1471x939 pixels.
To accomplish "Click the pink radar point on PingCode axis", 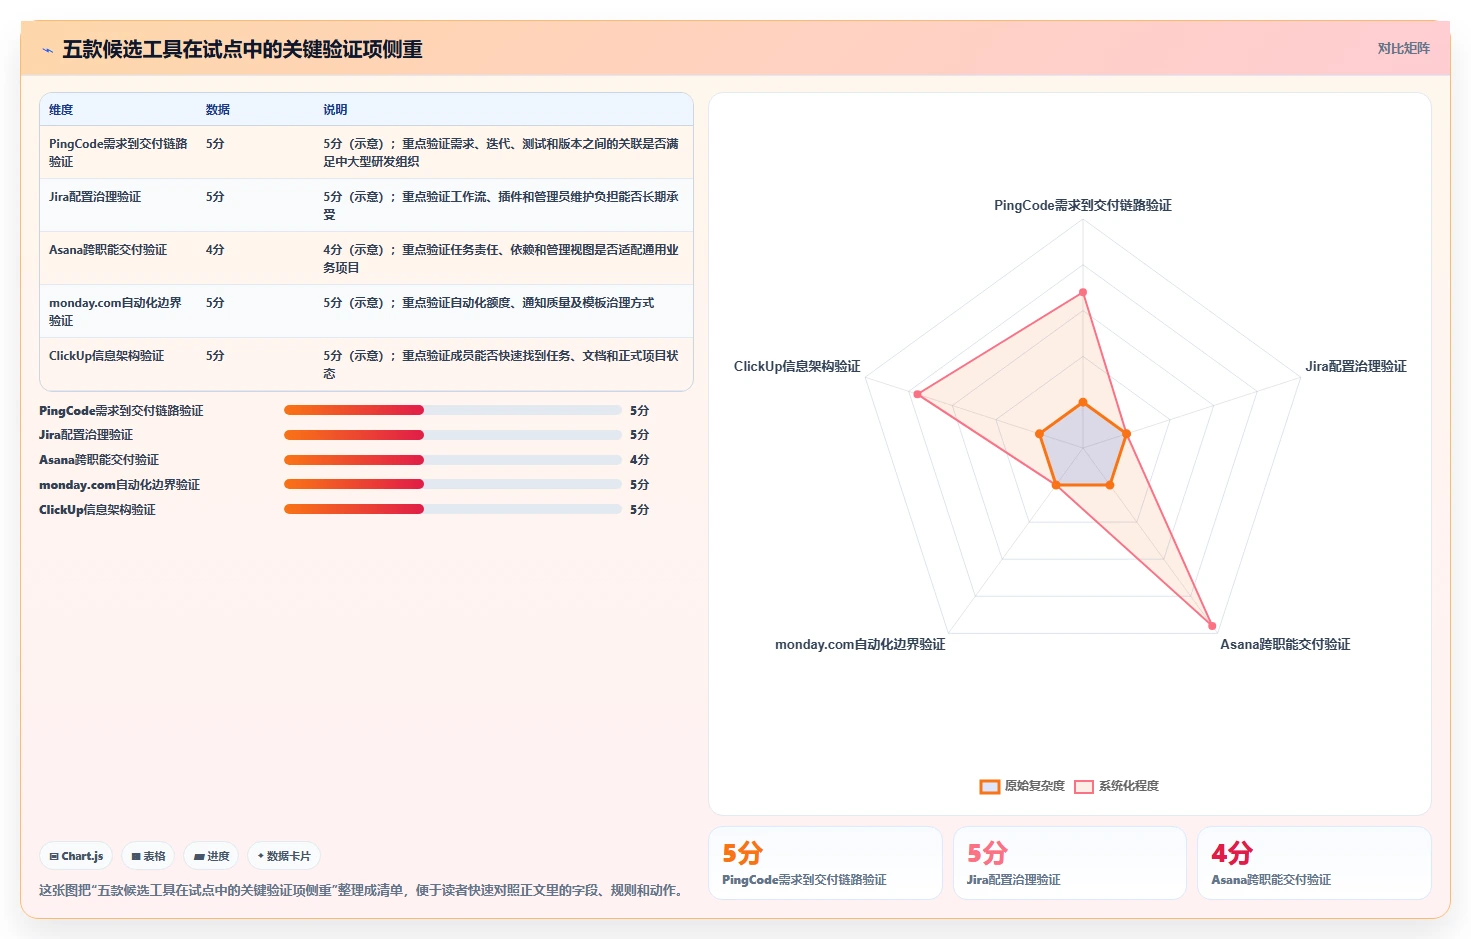I will coord(1083,292).
